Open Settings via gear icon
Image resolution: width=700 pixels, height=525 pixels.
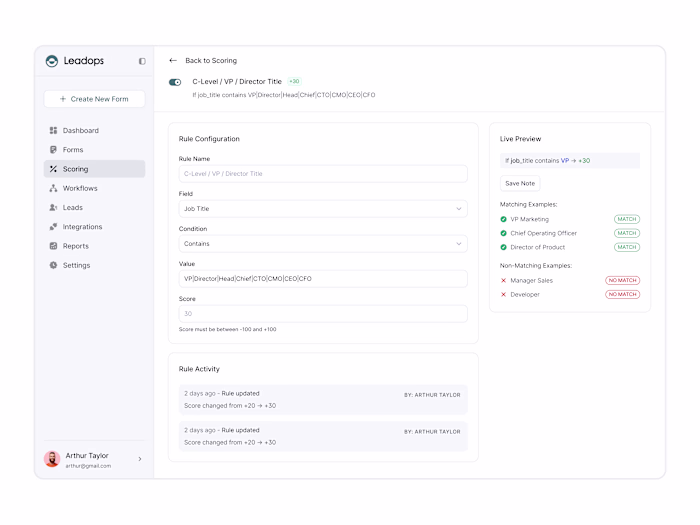pos(54,265)
